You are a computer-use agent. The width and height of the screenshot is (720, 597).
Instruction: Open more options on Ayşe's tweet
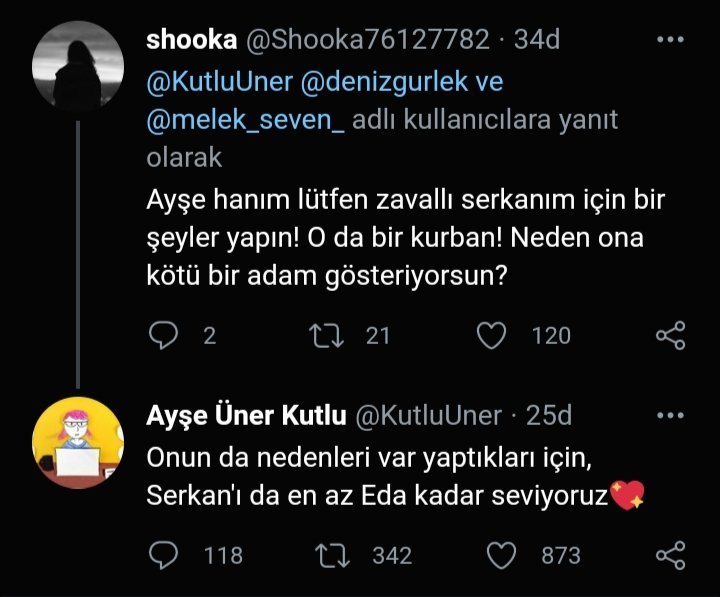coord(669,415)
